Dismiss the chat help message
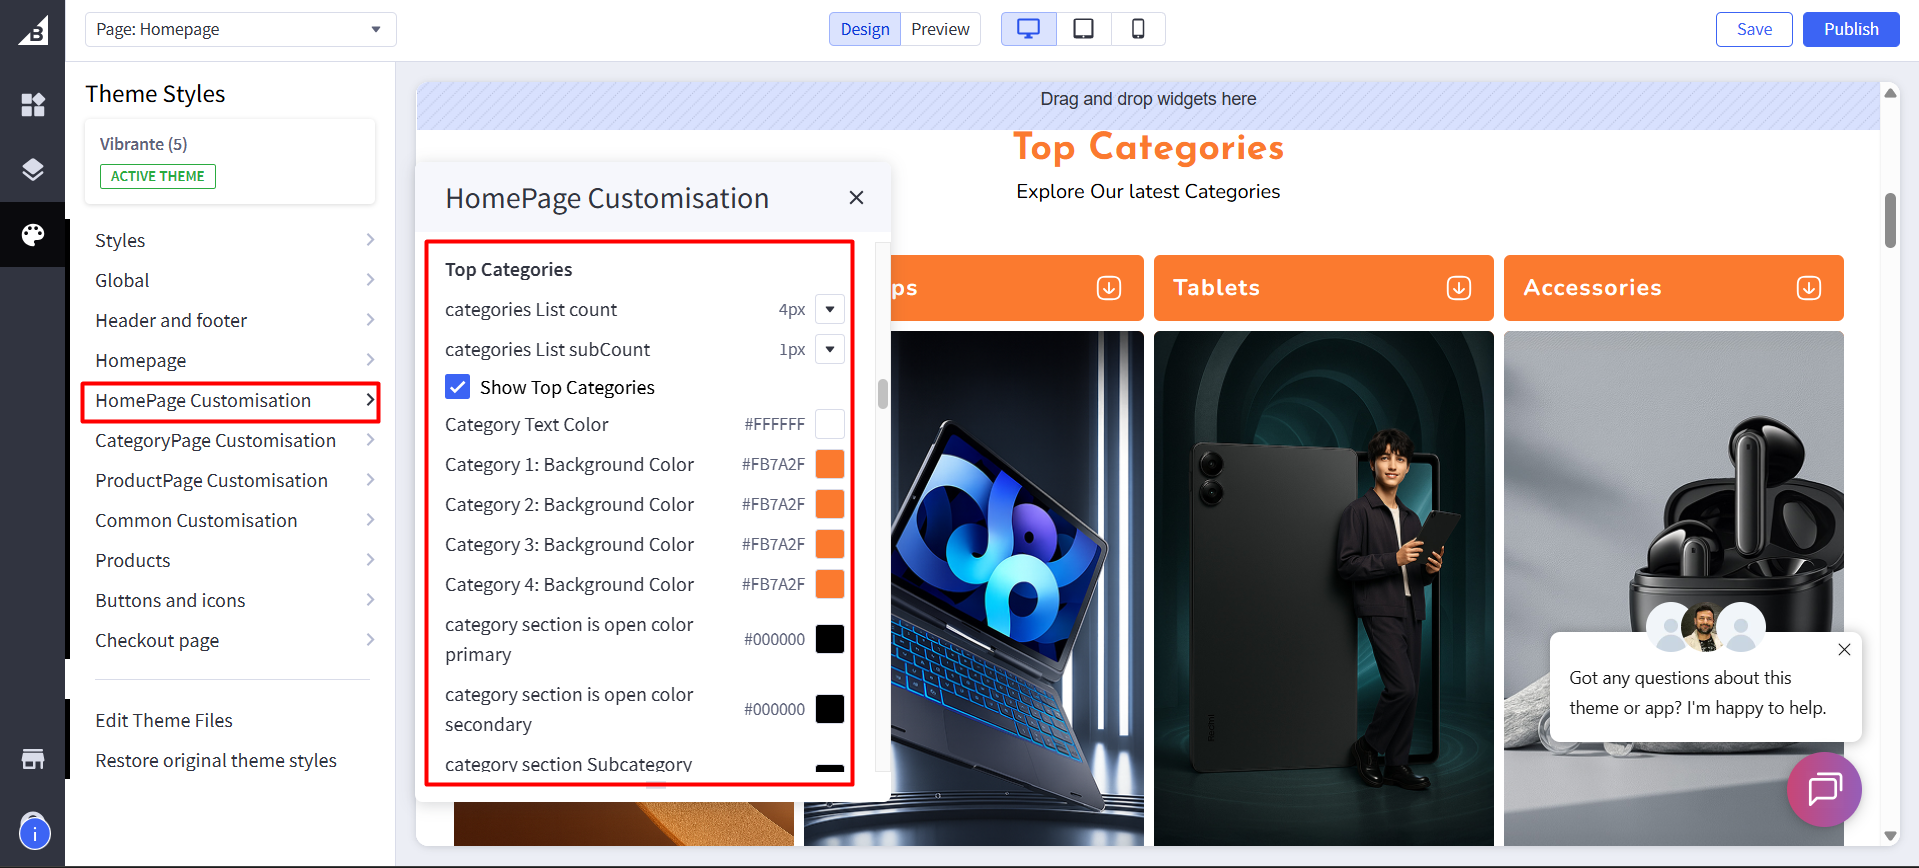Screen dimensions: 1919x868 tap(1844, 650)
